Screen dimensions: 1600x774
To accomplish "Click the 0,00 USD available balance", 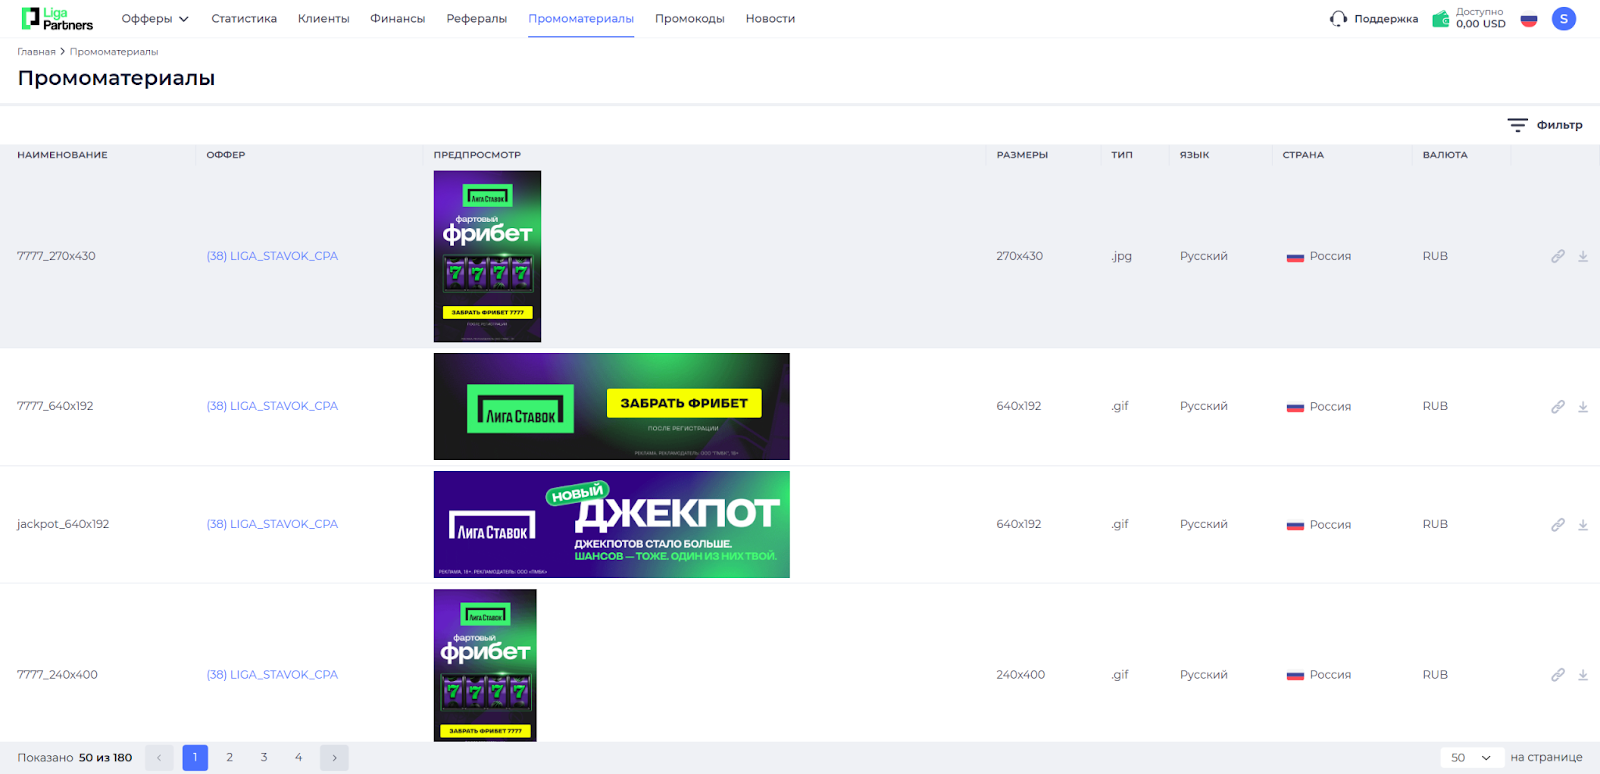I will tap(1481, 24).
